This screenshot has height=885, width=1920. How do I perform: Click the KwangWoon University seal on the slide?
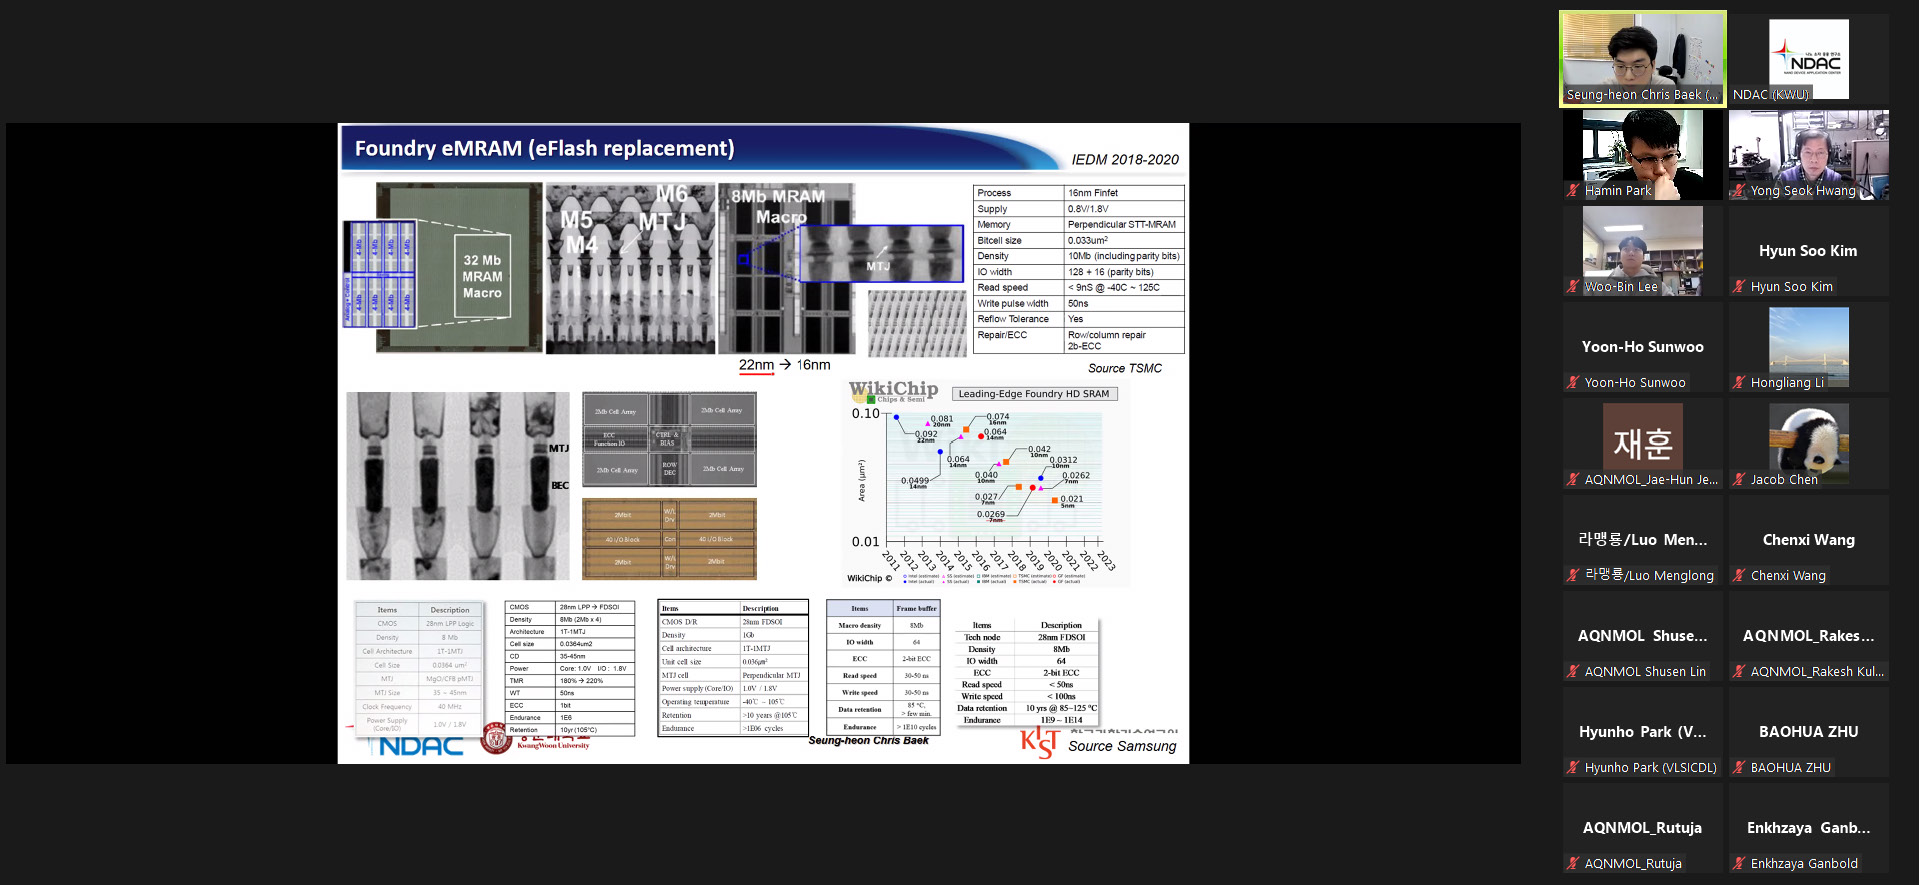[x=496, y=739]
